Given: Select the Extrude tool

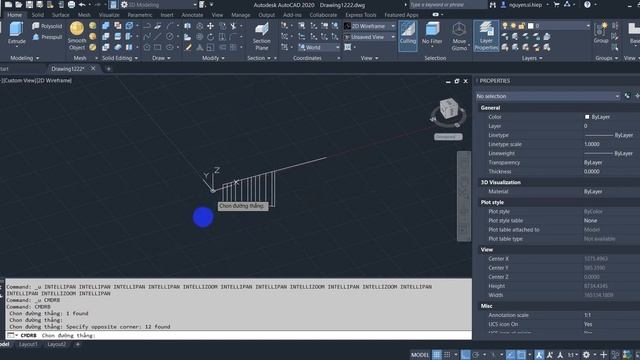Looking at the screenshot, I should (x=16, y=33).
